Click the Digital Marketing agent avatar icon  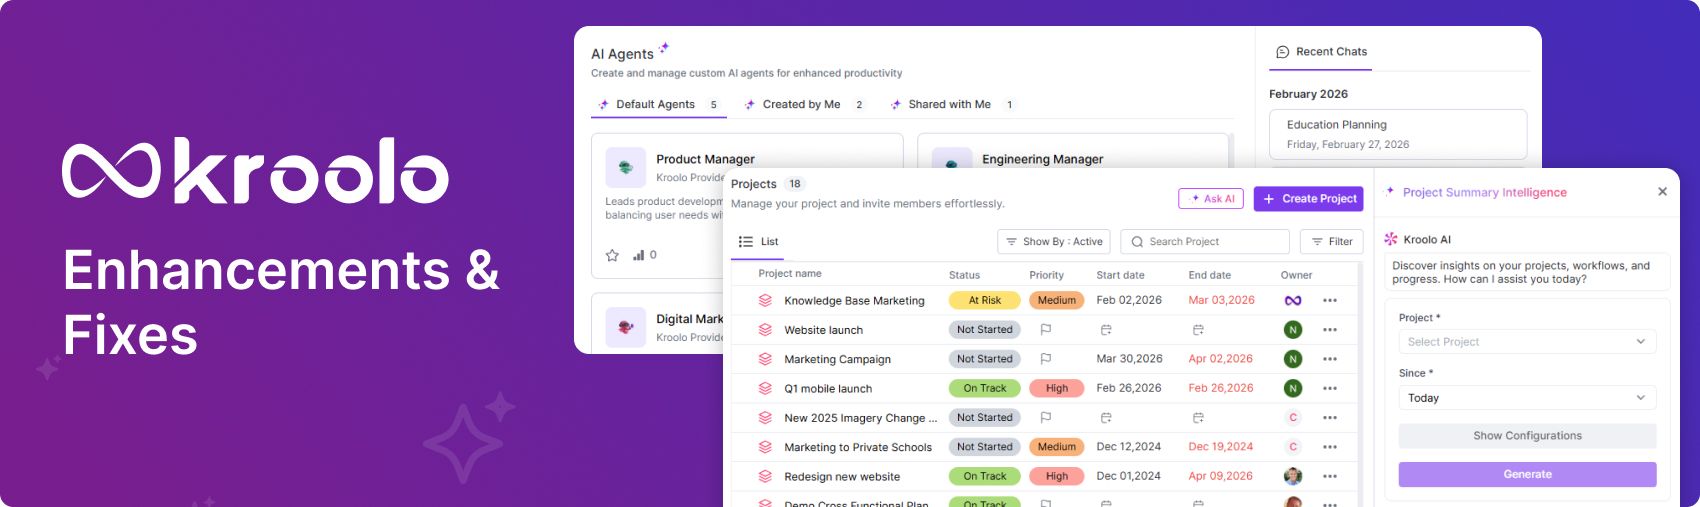coord(626,327)
